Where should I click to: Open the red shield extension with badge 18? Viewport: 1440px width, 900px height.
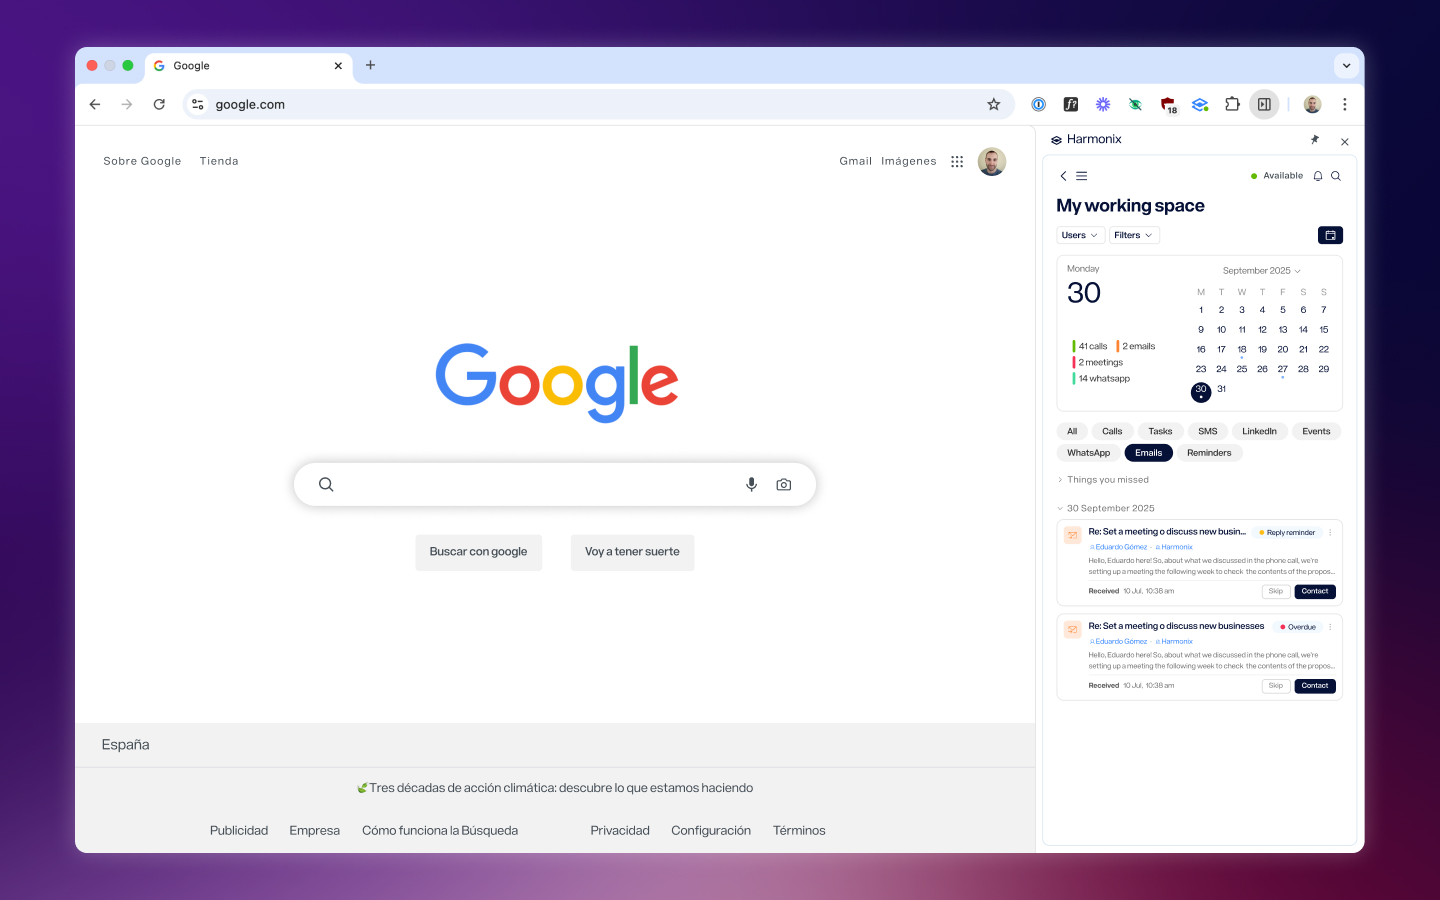pos(1168,104)
